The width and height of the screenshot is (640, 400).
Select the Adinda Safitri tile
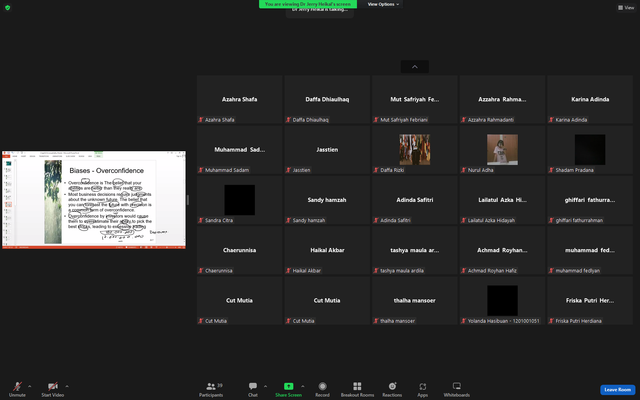415,200
